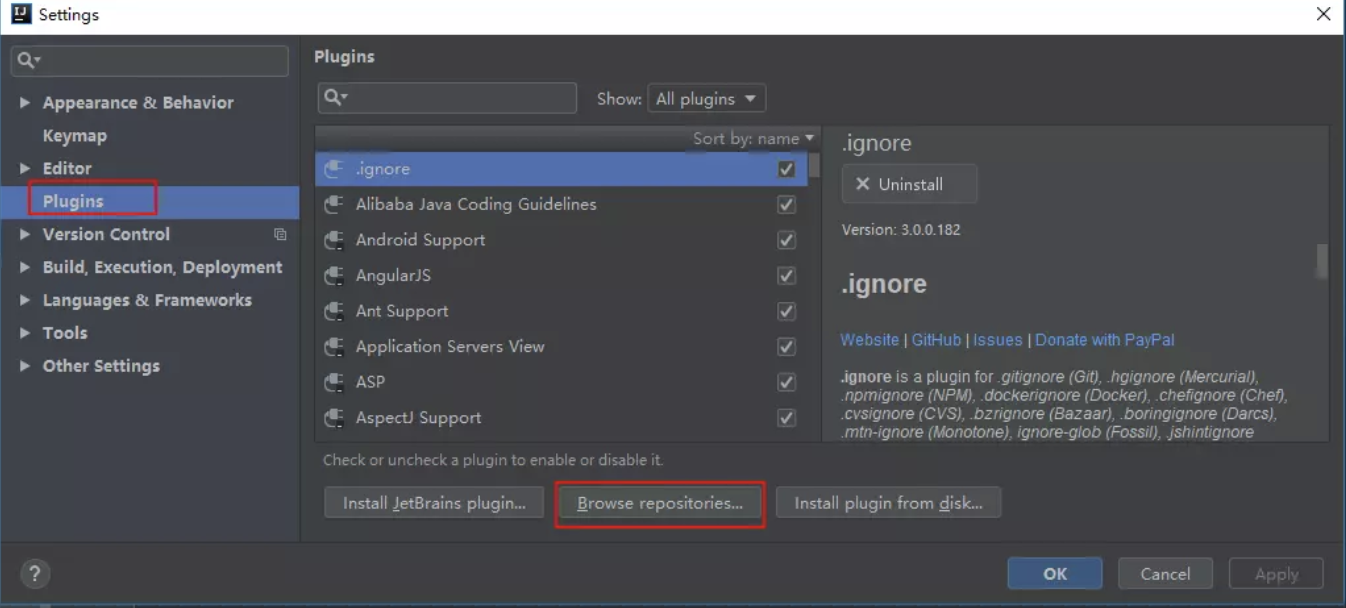This screenshot has width=1346, height=608.
Task: Click the search magnifier in plugins search field
Action: (336, 97)
